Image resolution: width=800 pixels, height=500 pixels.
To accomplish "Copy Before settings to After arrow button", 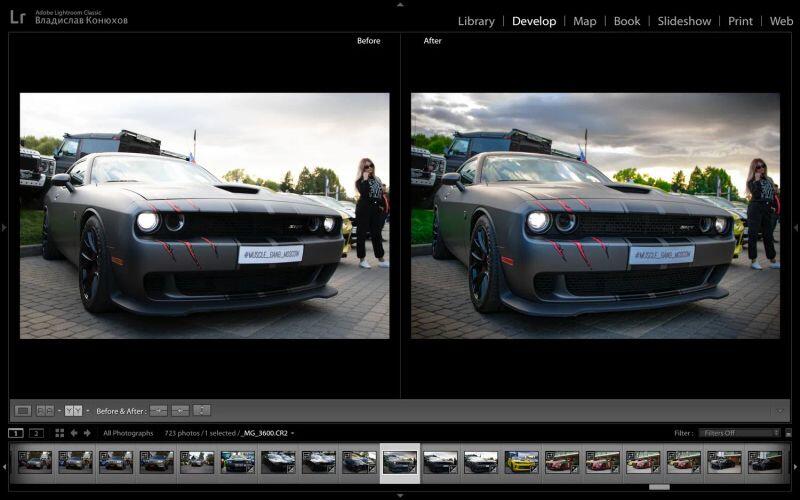I will tap(158, 411).
